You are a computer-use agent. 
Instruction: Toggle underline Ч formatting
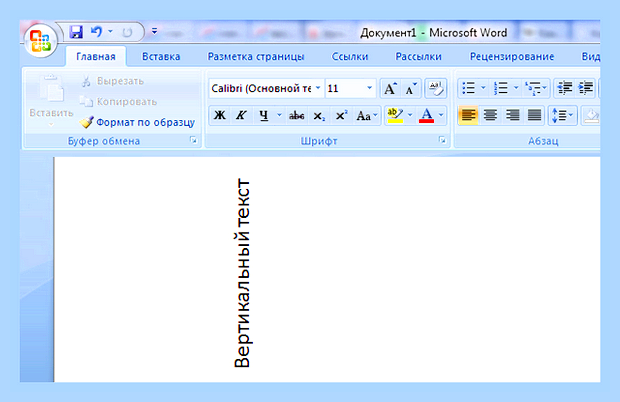click(x=263, y=115)
